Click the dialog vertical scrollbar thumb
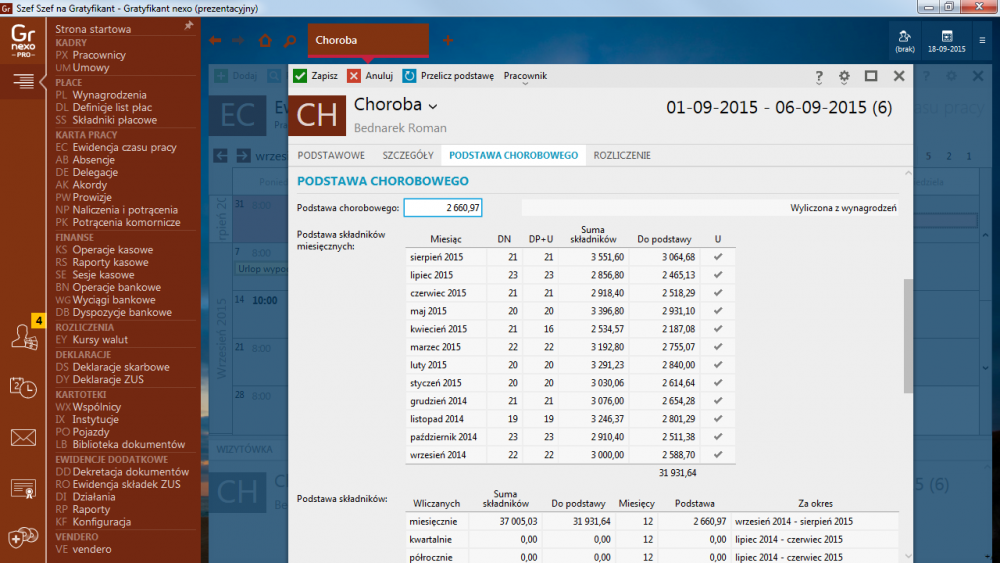The height and width of the screenshot is (563, 1000). [x=908, y=337]
